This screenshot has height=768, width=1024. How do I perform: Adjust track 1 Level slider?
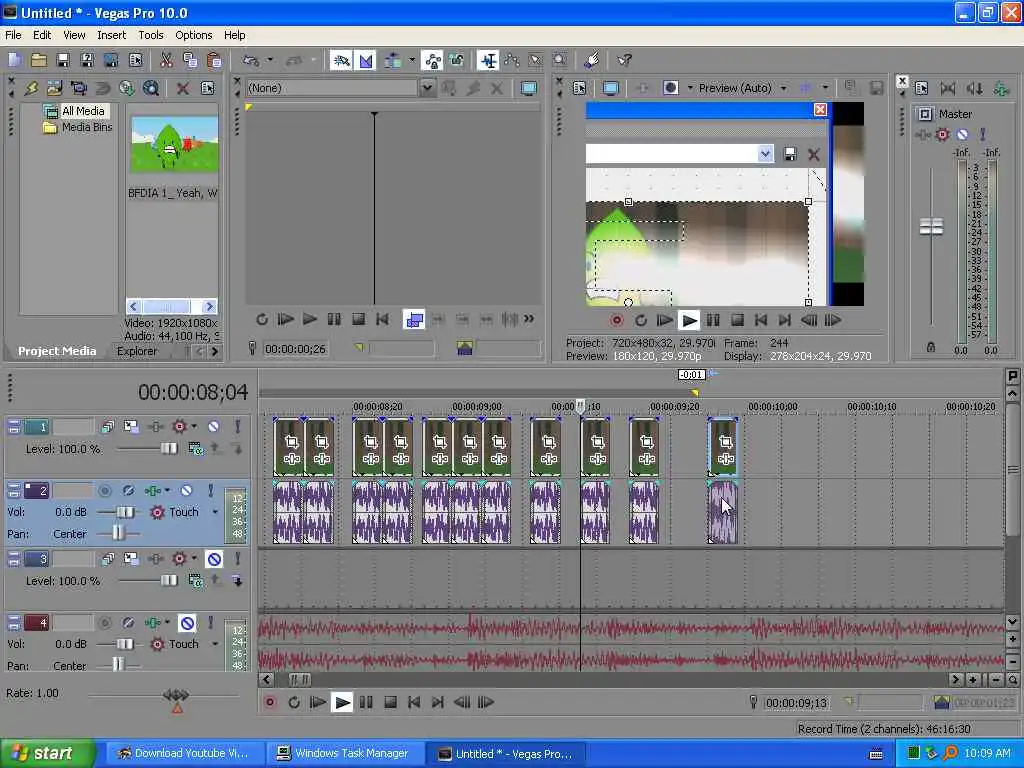[168, 449]
